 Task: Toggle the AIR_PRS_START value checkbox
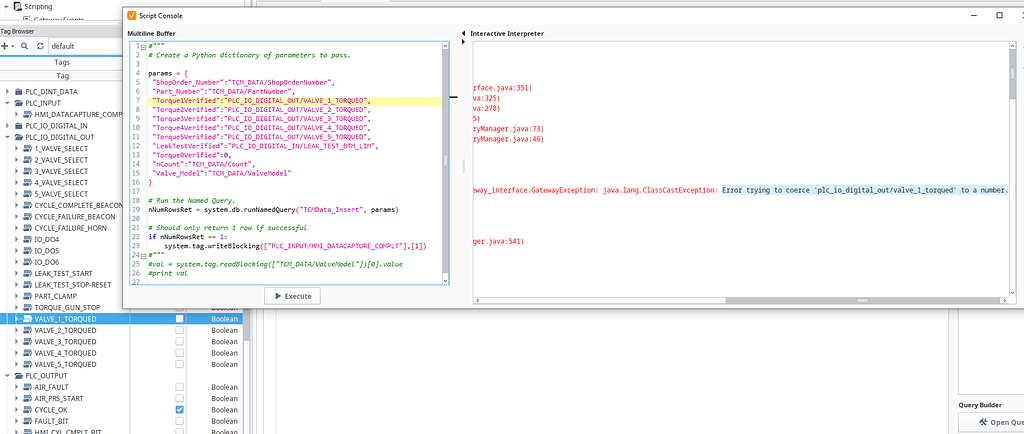tap(180, 399)
